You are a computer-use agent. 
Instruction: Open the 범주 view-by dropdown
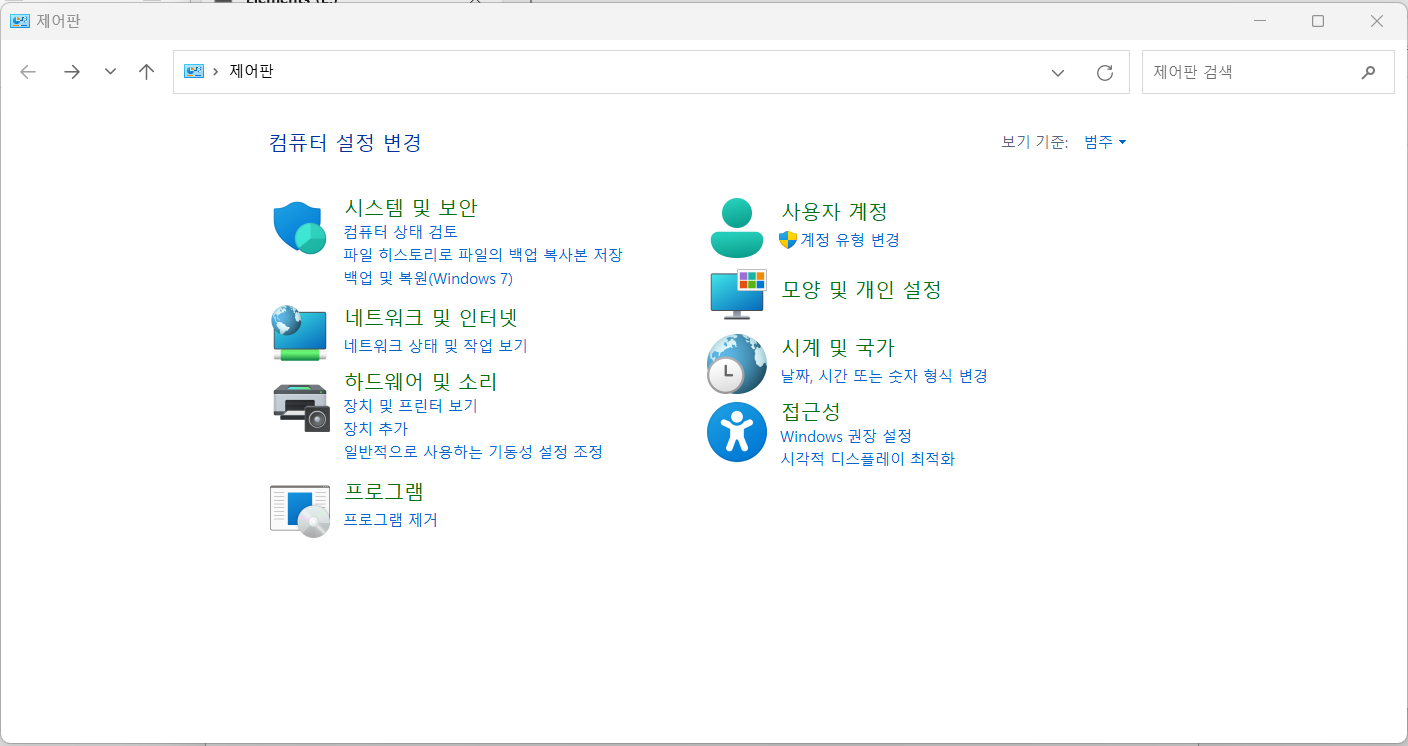tap(1105, 142)
